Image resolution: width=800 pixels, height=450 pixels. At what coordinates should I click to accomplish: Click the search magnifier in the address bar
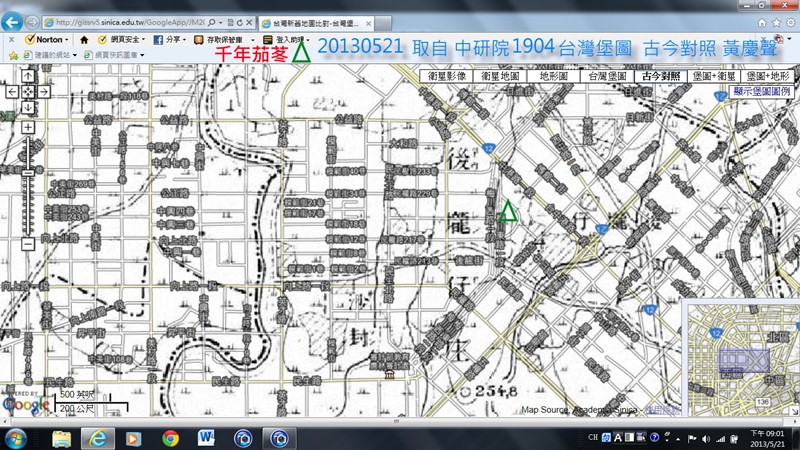[212, 22]
